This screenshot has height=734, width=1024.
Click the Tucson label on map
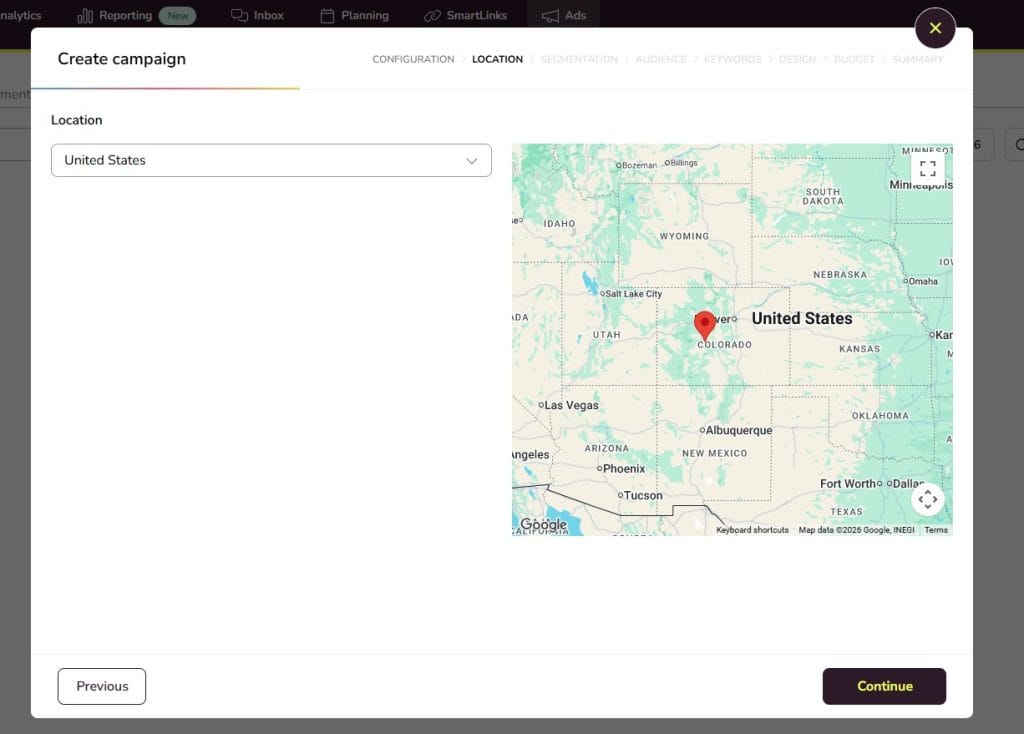click(643, 496)
